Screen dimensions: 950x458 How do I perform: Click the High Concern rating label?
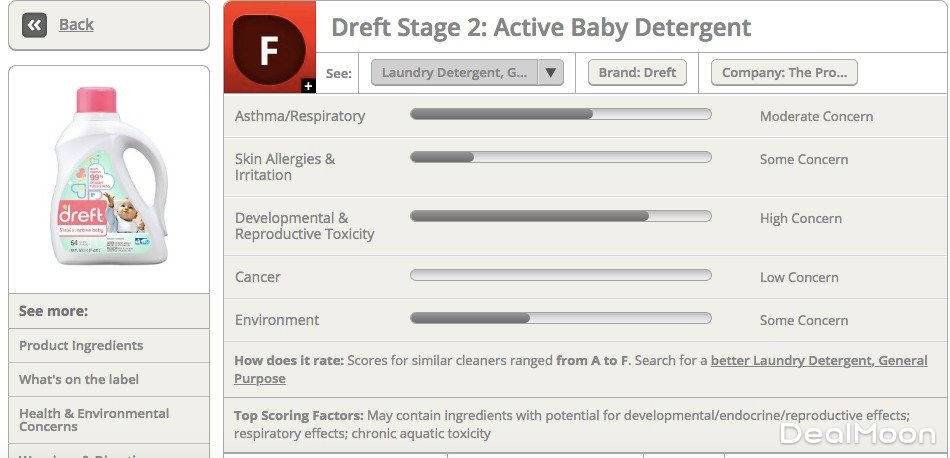800,218
